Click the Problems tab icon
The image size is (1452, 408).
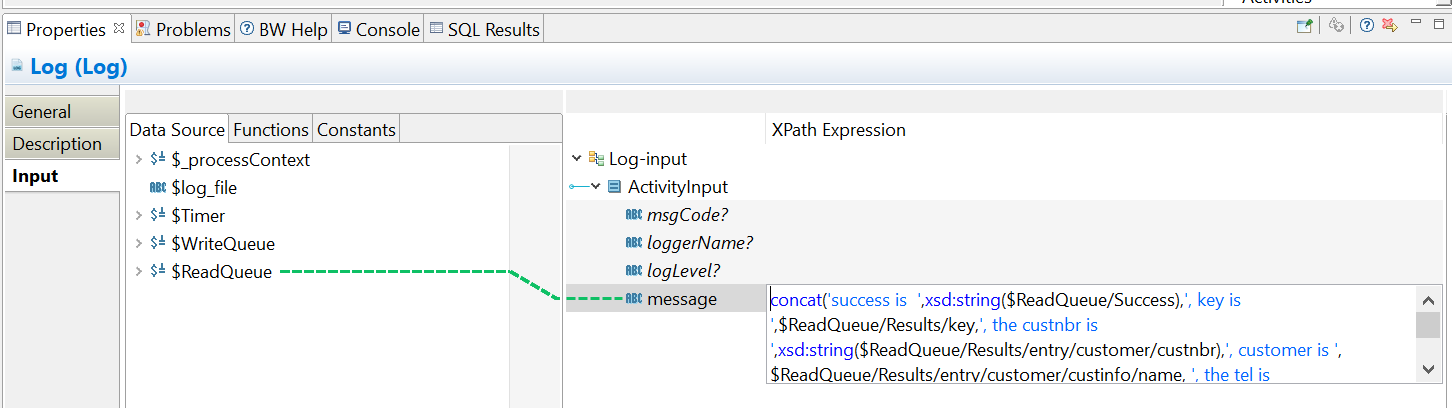[144, 29]
